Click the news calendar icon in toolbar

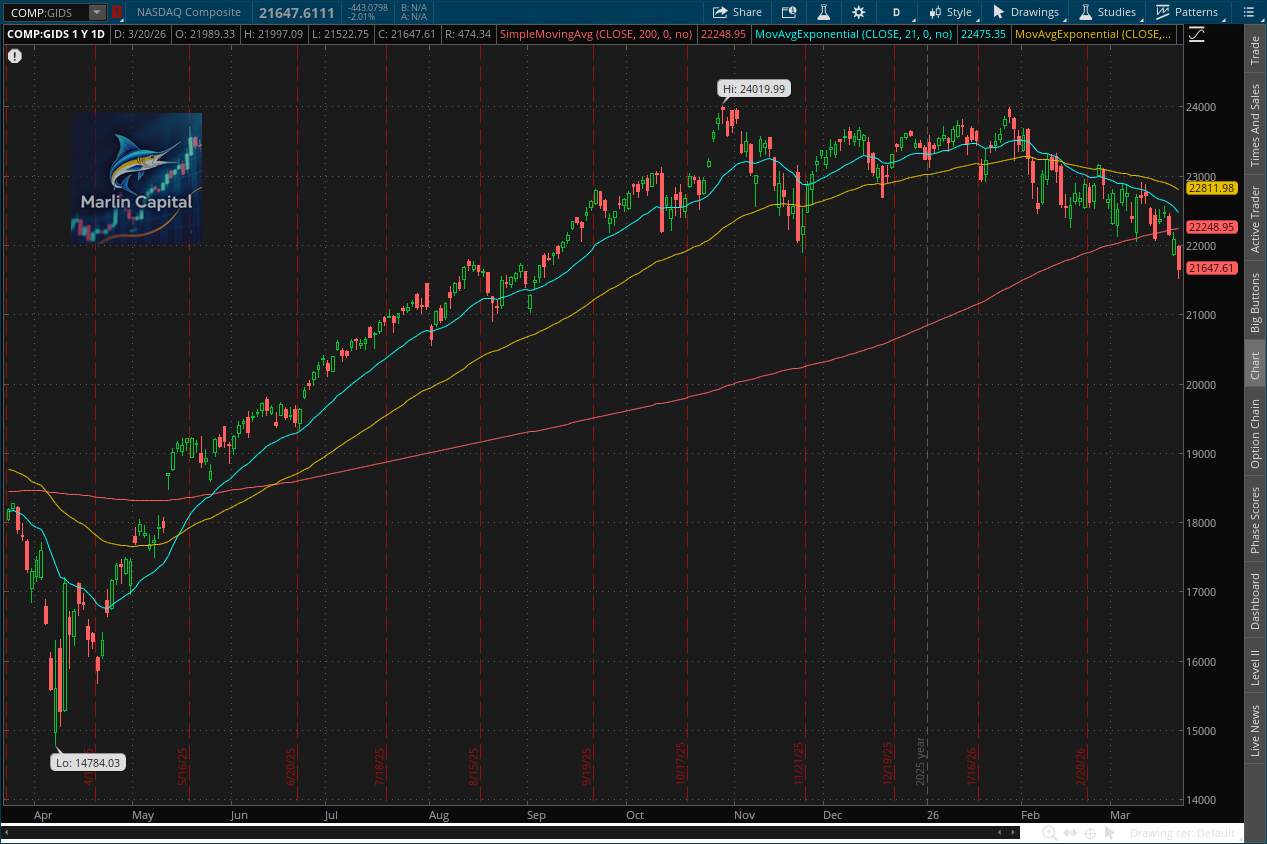(789, 12)
